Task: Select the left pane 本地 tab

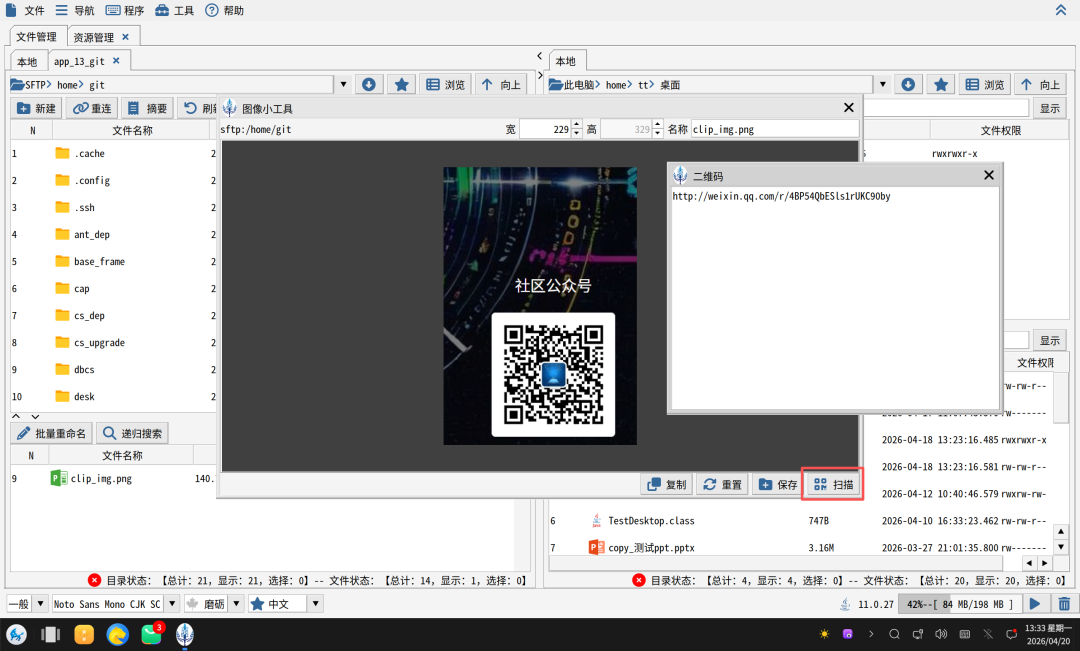Action: click(x=27, y=61)
